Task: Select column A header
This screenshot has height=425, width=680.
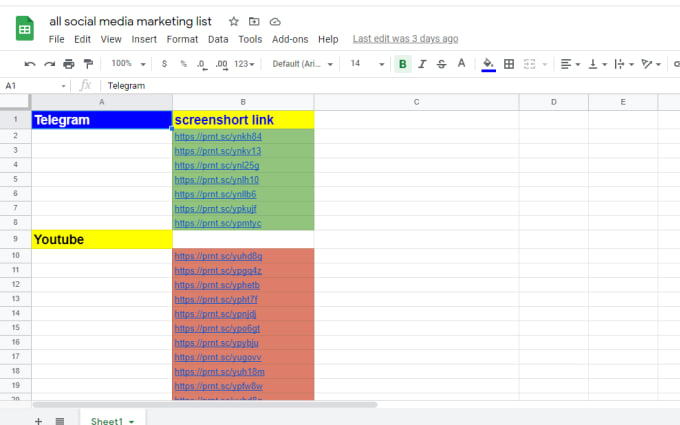Action: (x=102, y=102)
